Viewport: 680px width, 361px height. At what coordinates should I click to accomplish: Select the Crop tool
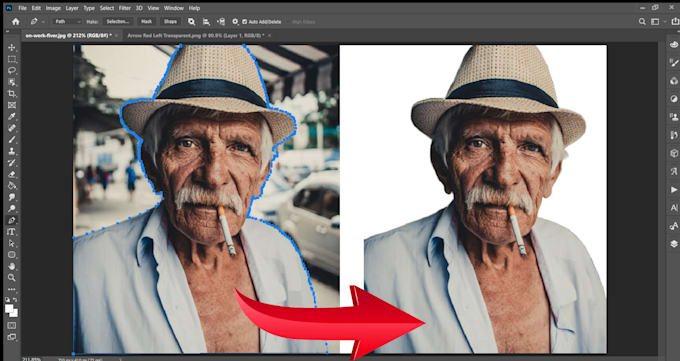click(12, 94)
